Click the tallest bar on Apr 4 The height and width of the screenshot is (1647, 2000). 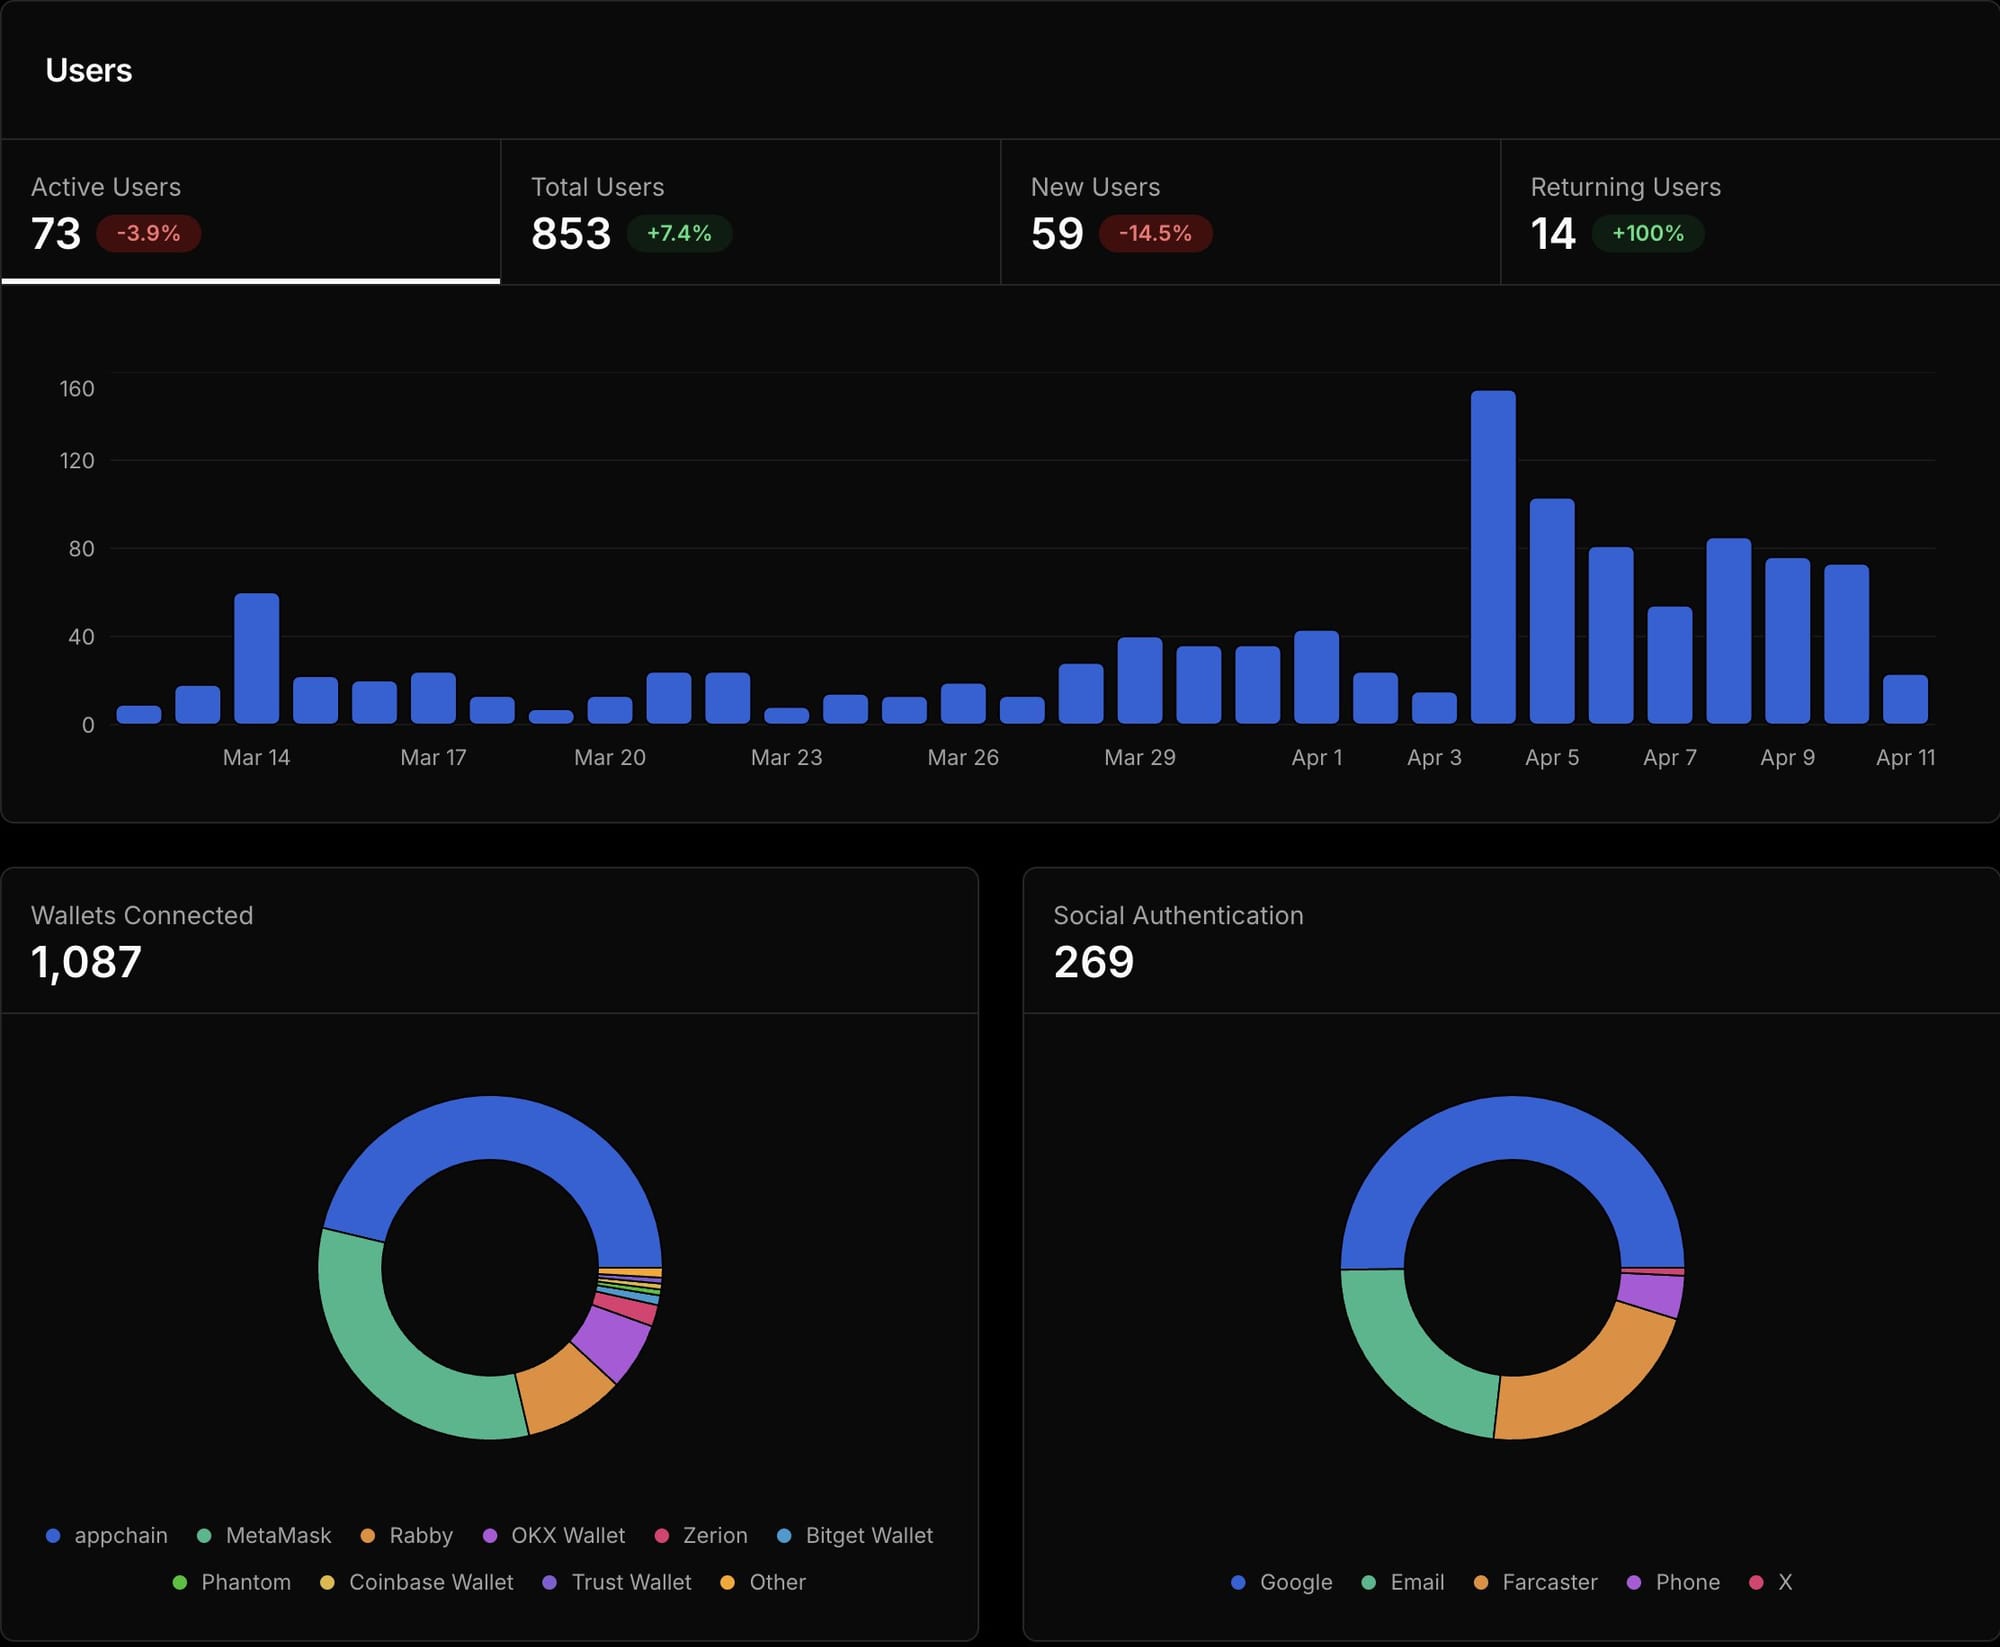click(1493, 557)
